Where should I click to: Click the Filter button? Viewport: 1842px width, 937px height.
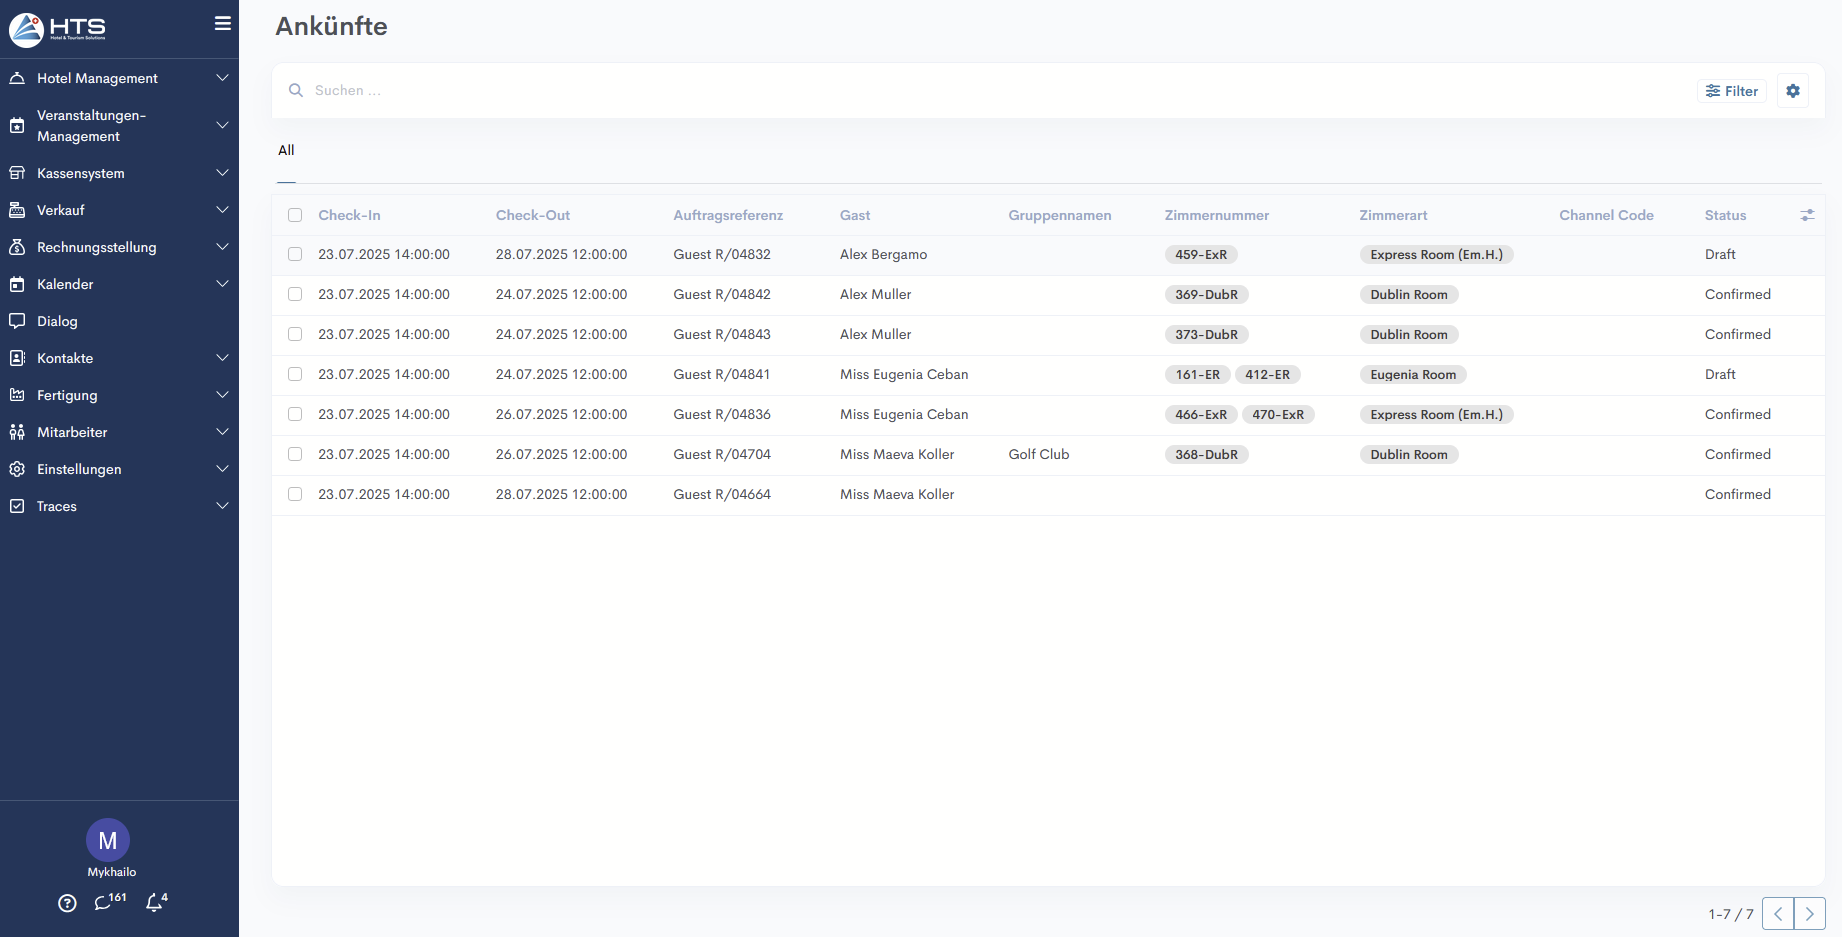click(x=1732, y=91)
